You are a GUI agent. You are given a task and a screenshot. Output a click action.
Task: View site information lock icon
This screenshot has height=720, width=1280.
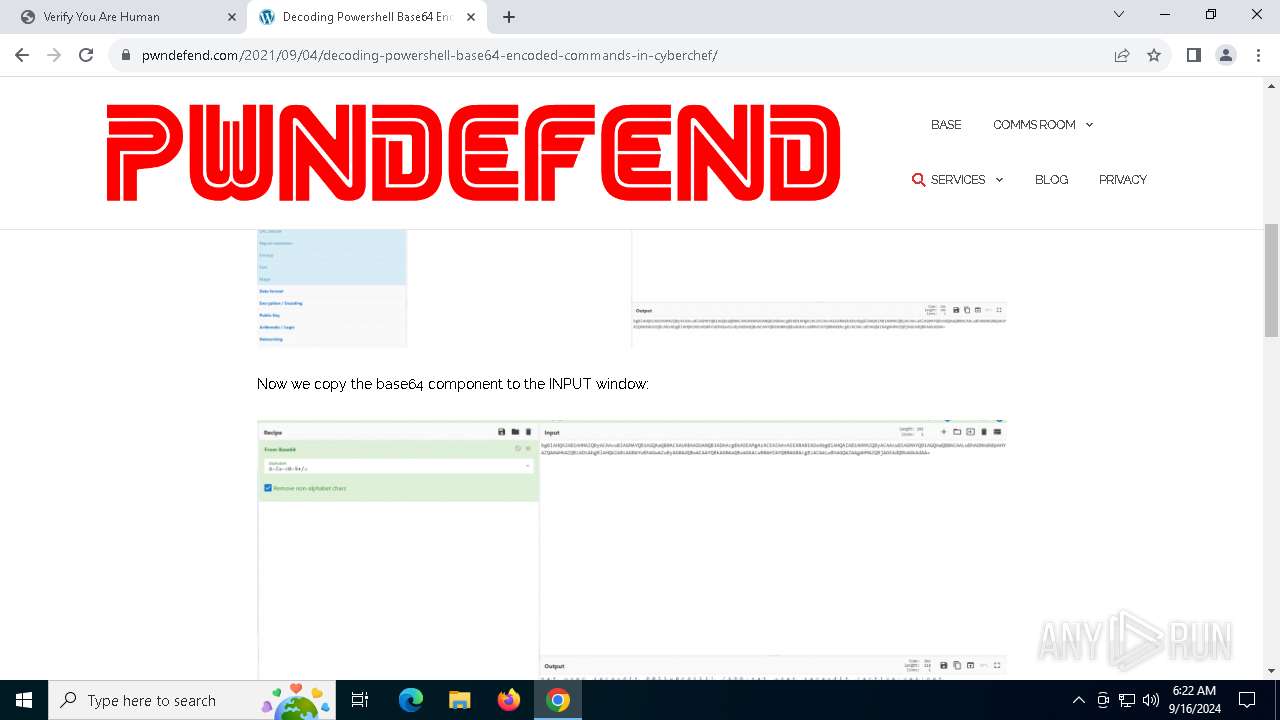click(126, 55)
